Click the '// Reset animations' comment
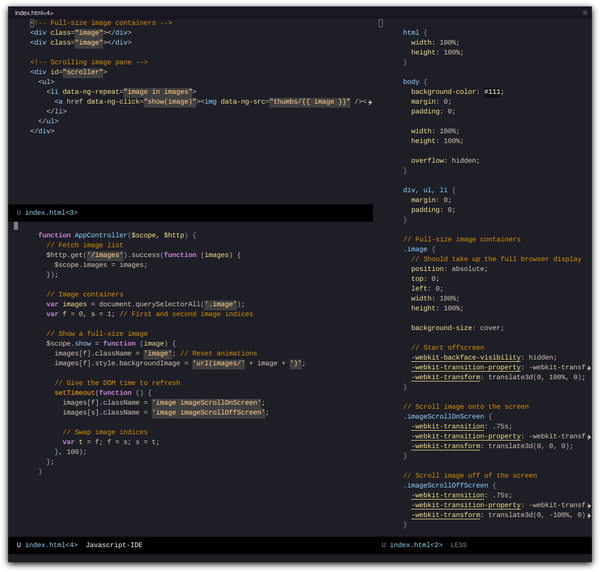The height and width of the screenshot is (572, 600). point(219,354)
